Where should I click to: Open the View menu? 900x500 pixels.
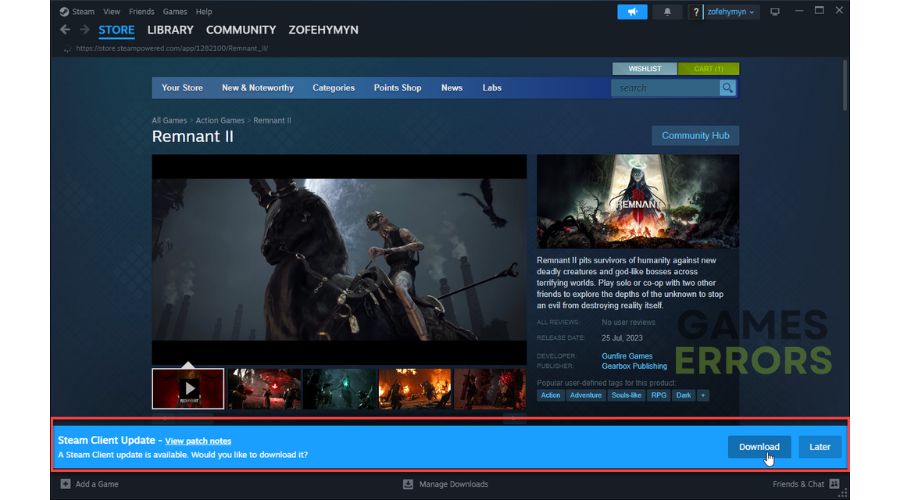[x=111, y=11]
